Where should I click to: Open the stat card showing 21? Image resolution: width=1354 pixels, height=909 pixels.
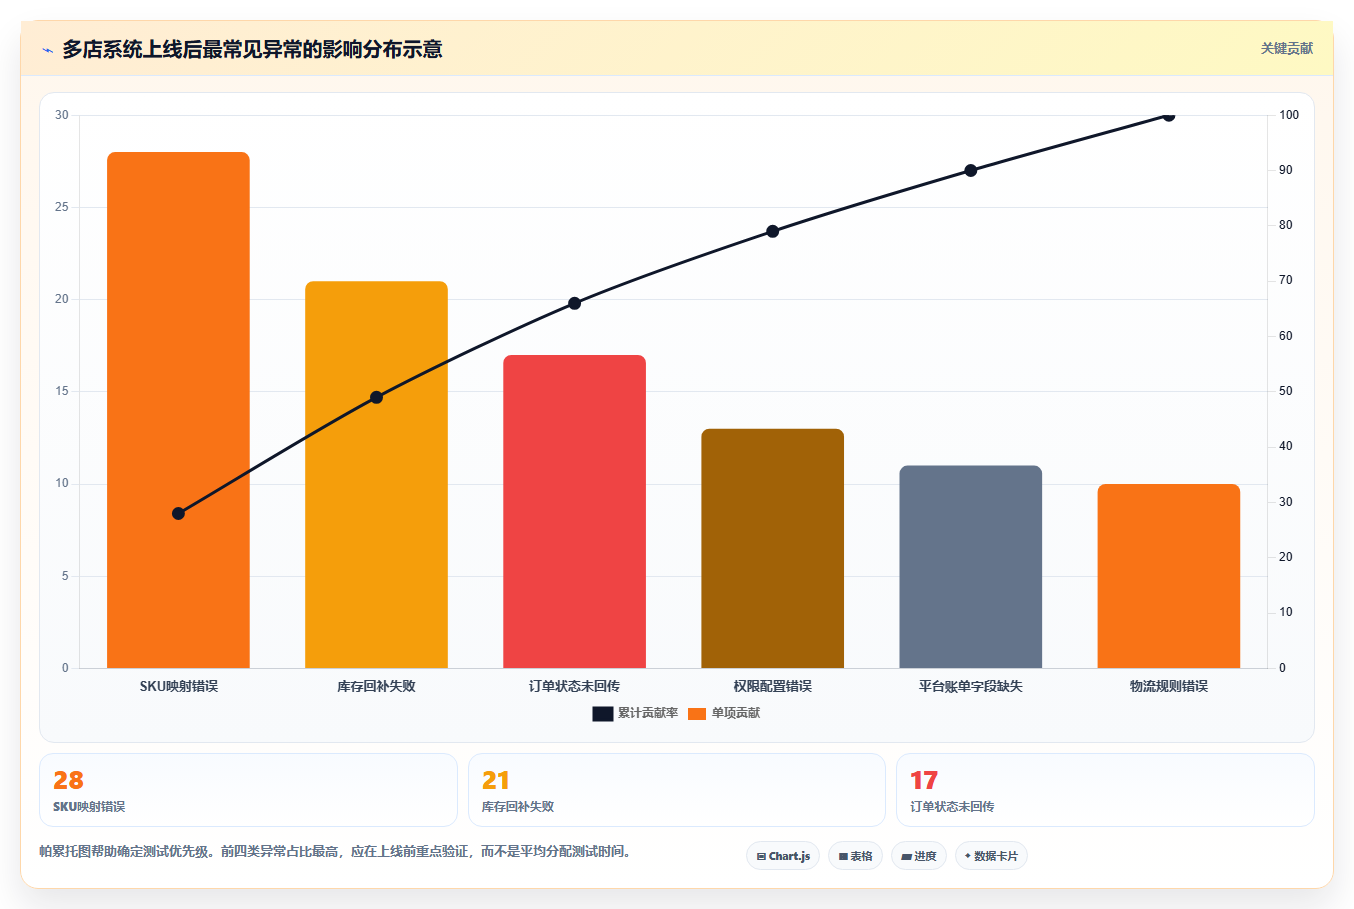[x=676, y=790]
